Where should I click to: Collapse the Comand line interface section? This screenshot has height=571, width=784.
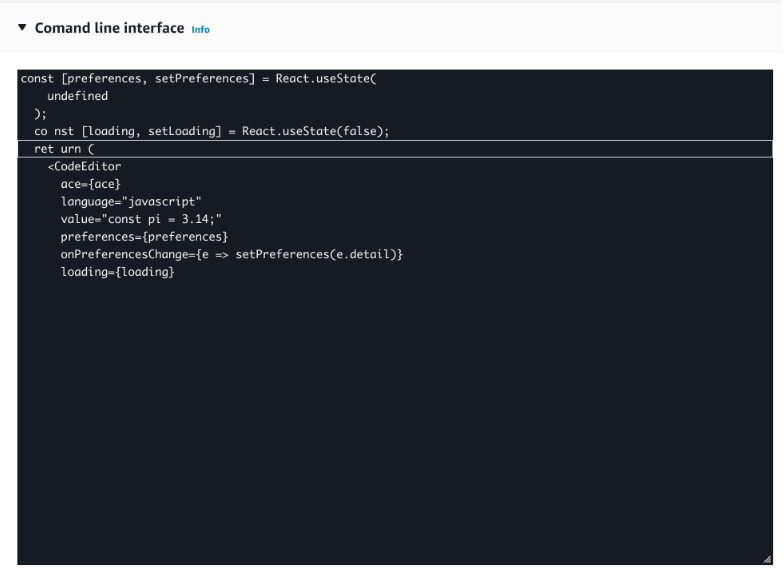point(22,28)
